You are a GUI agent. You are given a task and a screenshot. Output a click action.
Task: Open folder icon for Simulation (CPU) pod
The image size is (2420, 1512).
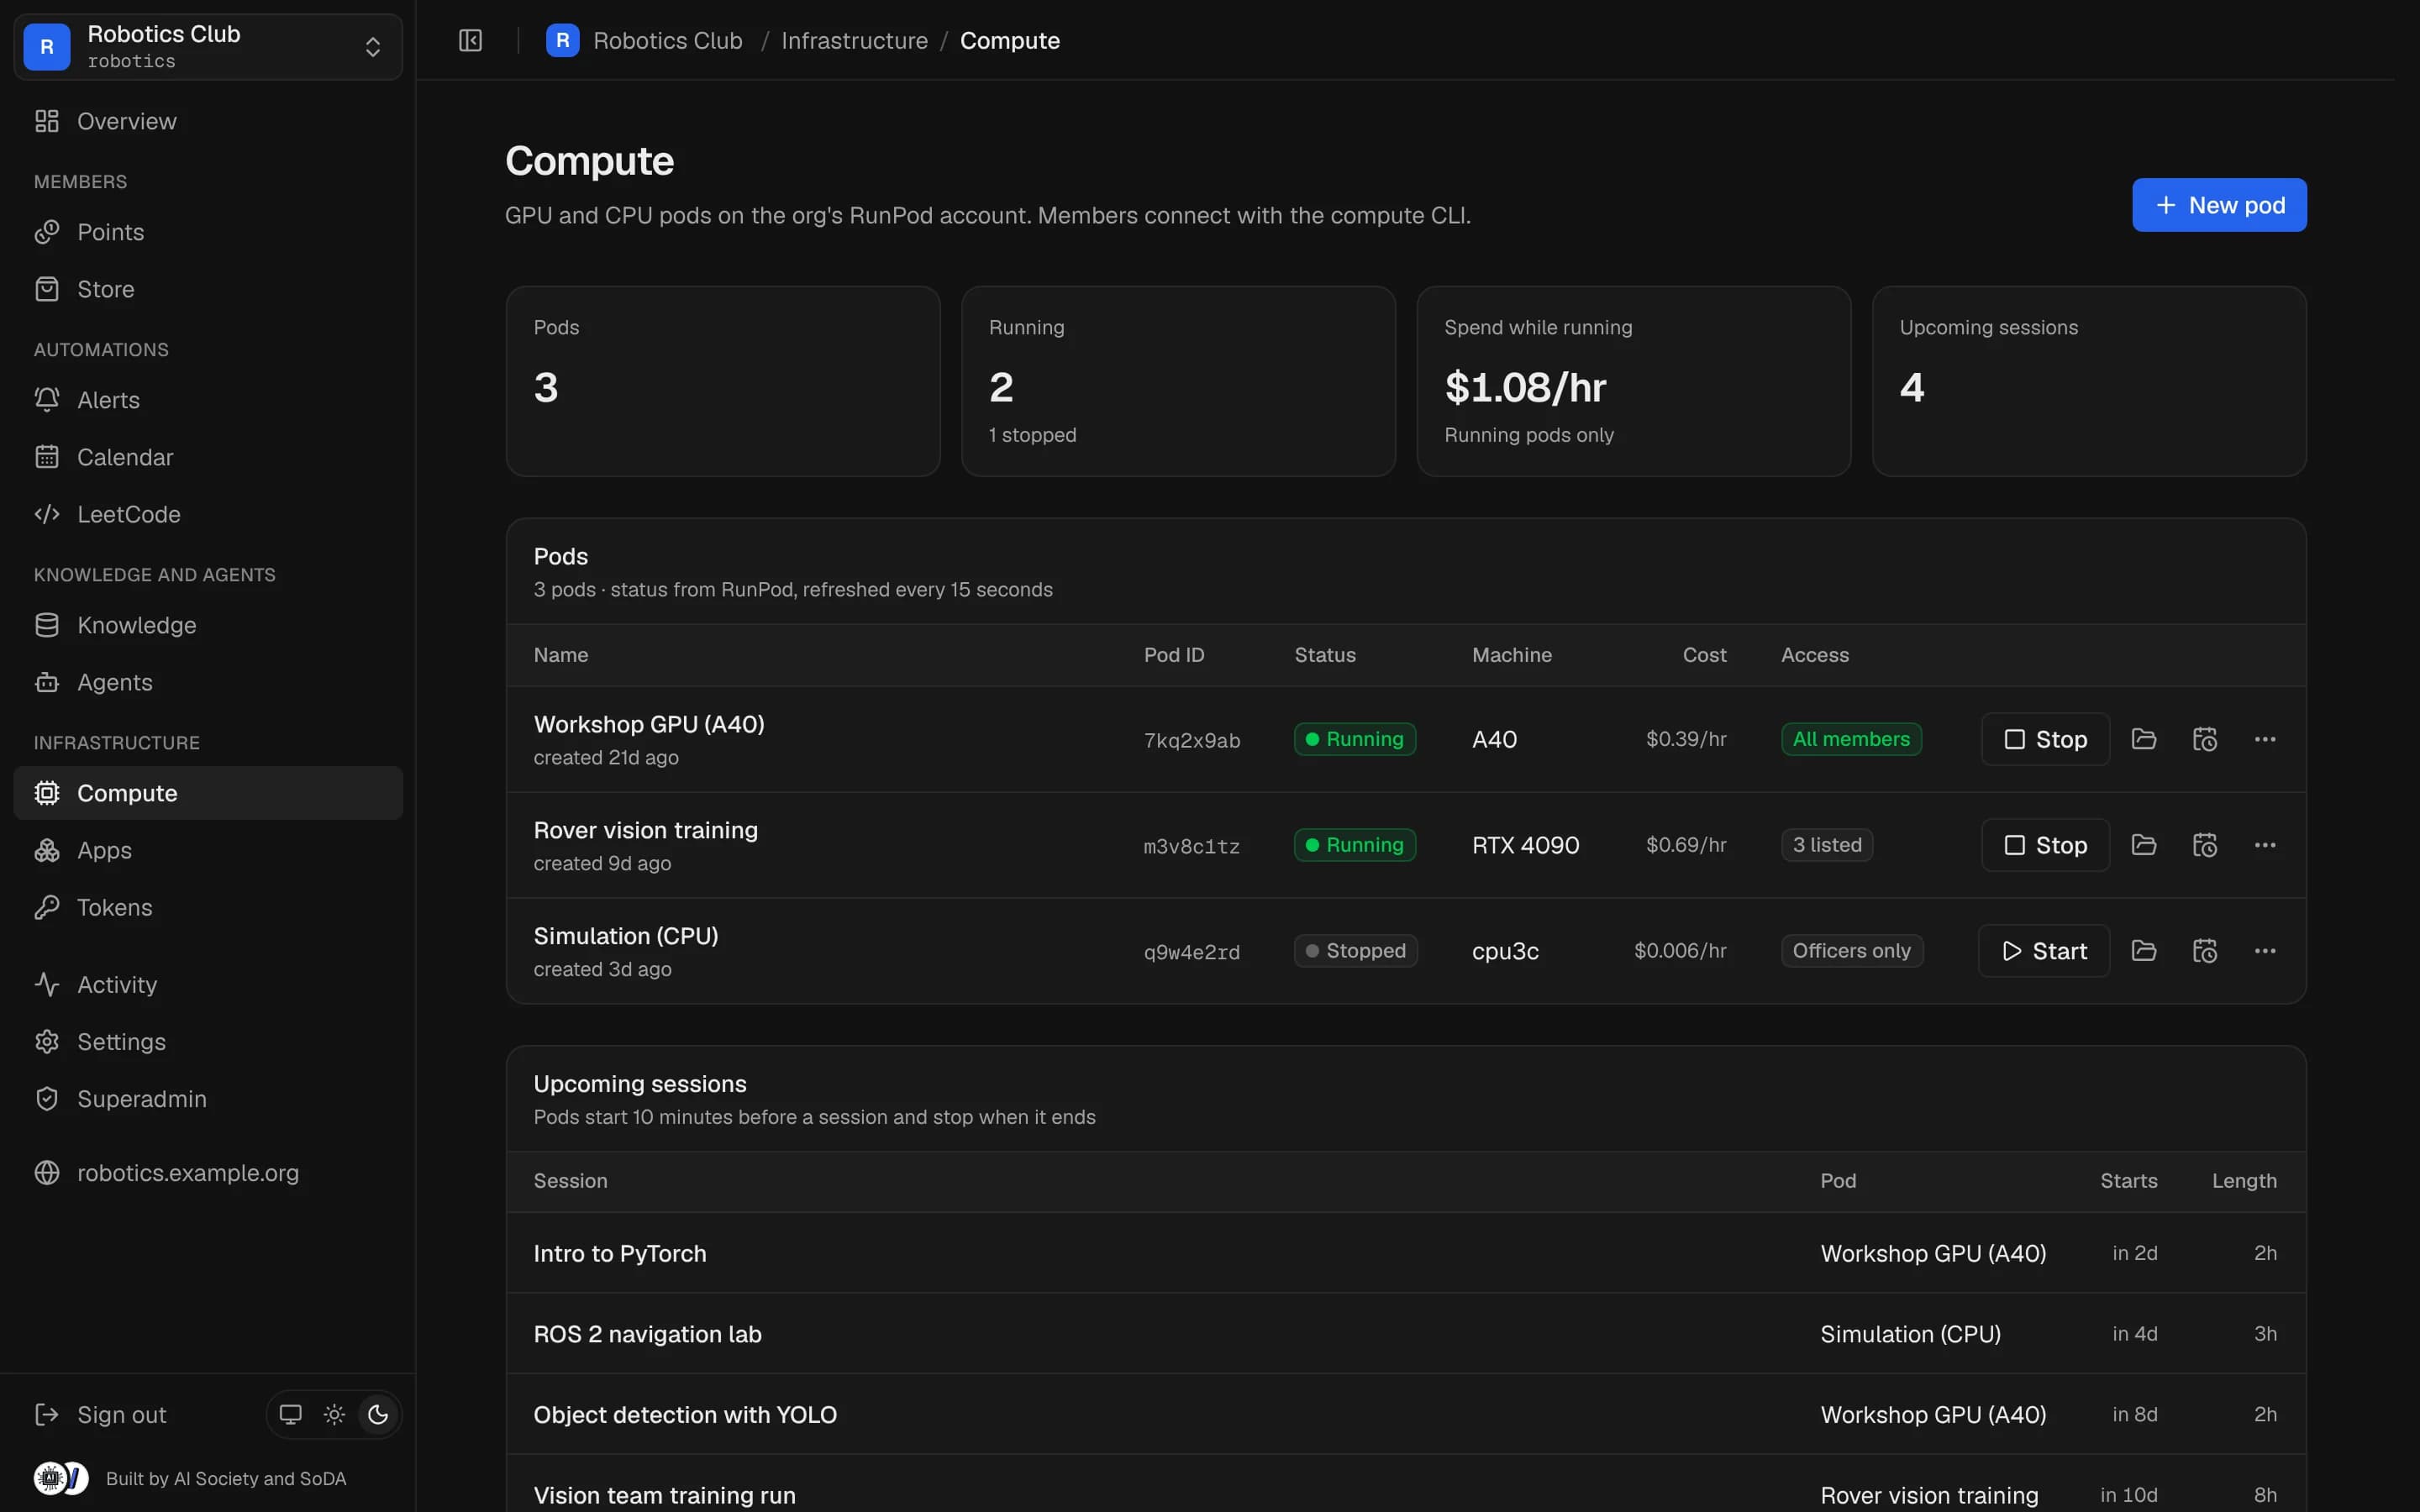[x=2143, y=951]
